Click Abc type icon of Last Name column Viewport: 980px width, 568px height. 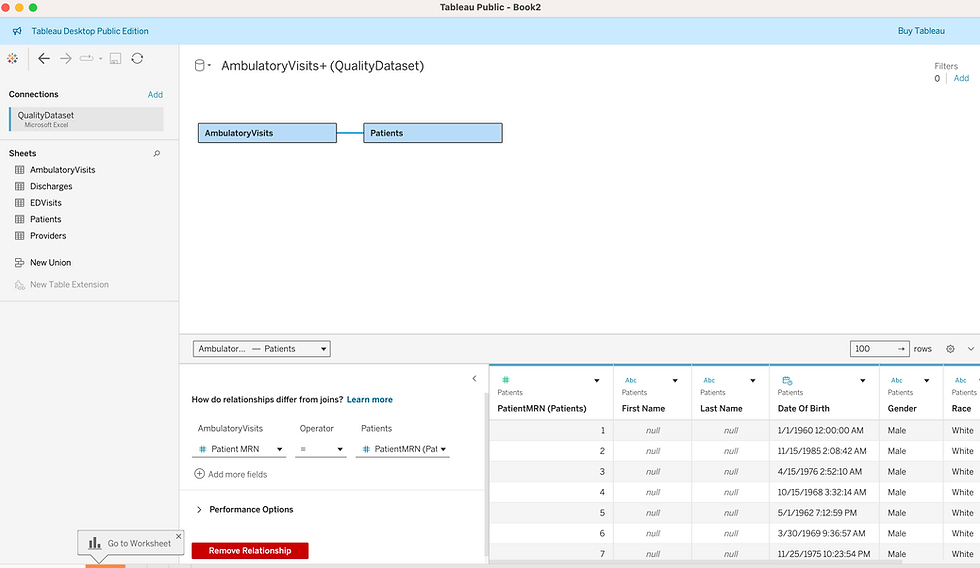pyautogui.click(x=709, y=380)
